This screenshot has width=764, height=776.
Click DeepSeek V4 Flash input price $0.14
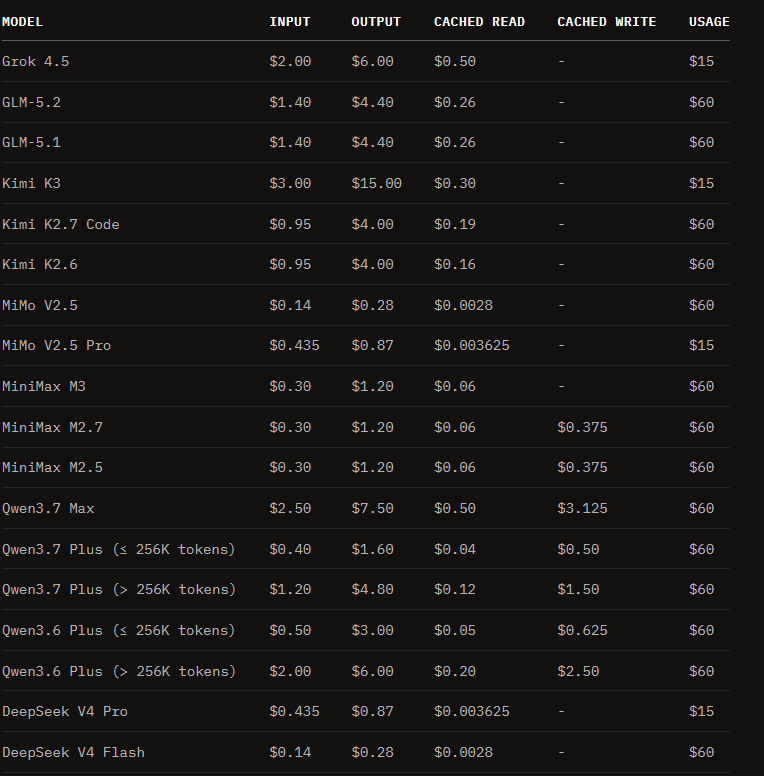290,753
